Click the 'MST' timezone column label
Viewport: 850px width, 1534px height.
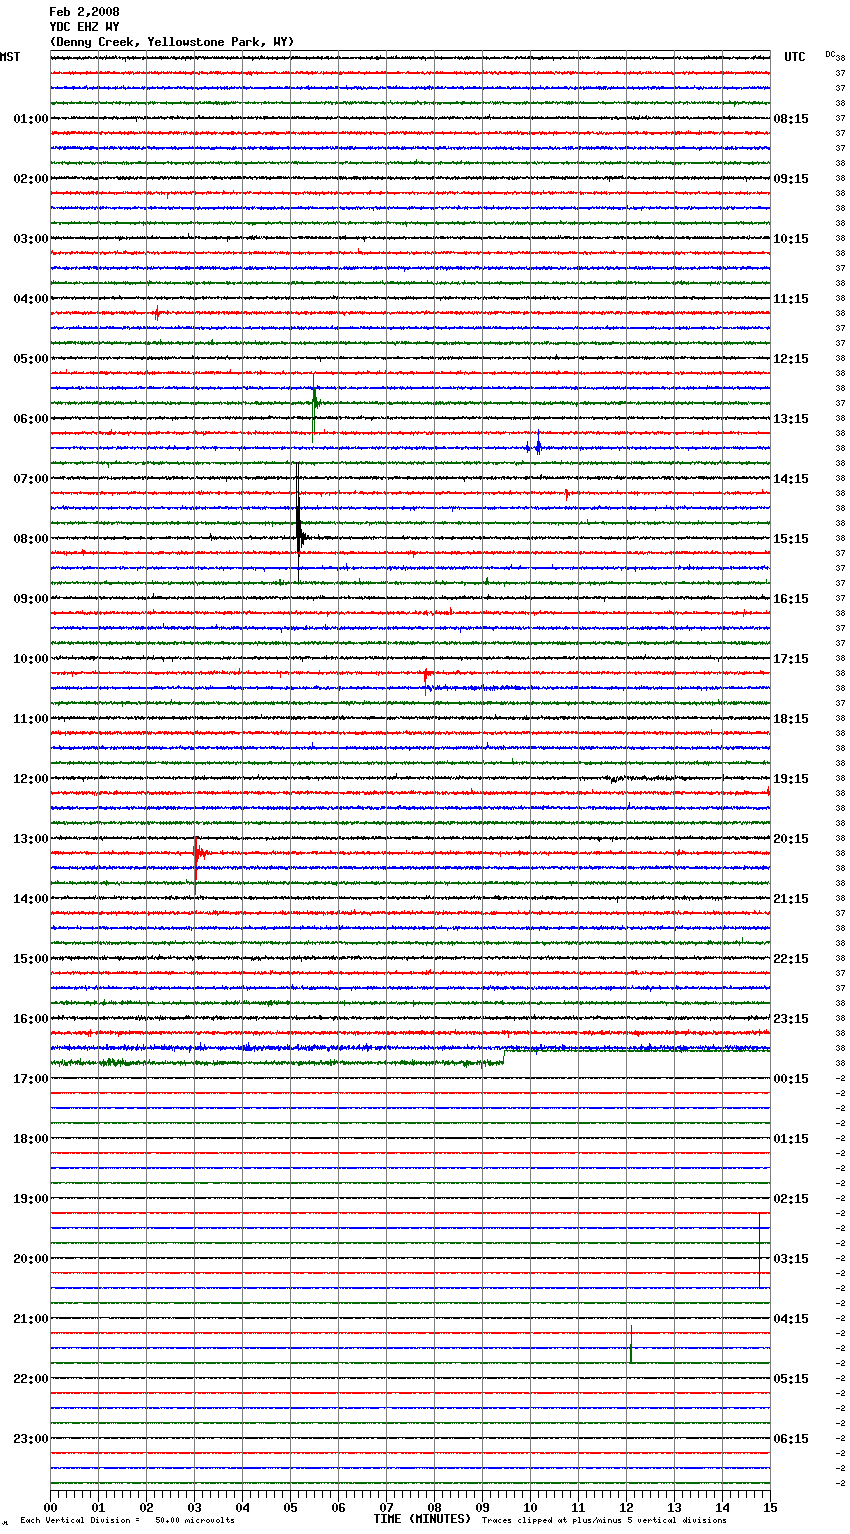(x=10, y=57)
